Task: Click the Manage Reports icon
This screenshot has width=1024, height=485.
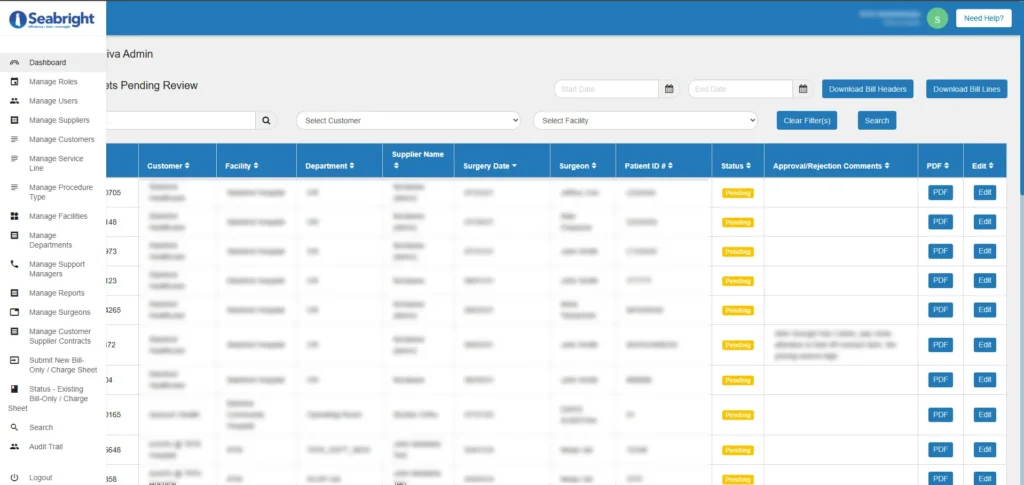Action: tap(14, 293)
